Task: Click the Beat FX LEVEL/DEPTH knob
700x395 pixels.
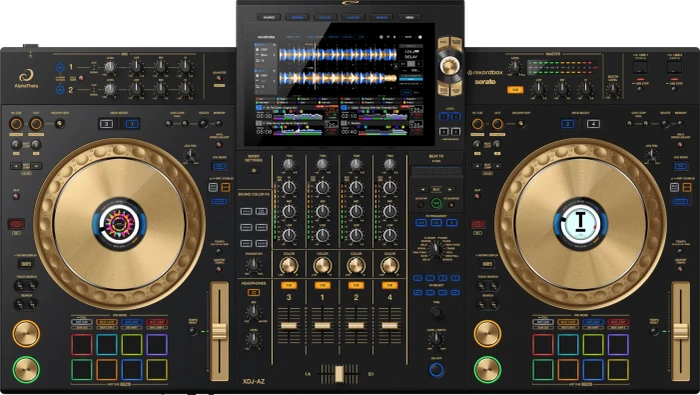Action: (436, 339)
